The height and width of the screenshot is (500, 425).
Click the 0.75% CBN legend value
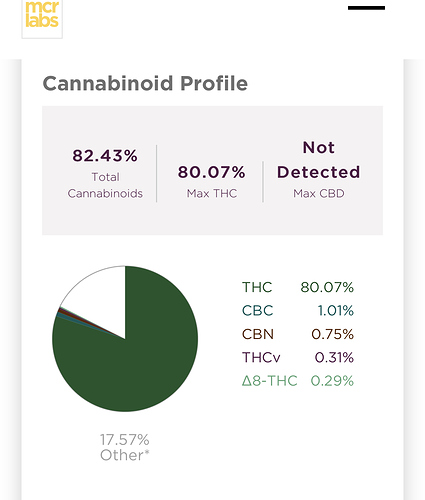click(x=332, y=334)
